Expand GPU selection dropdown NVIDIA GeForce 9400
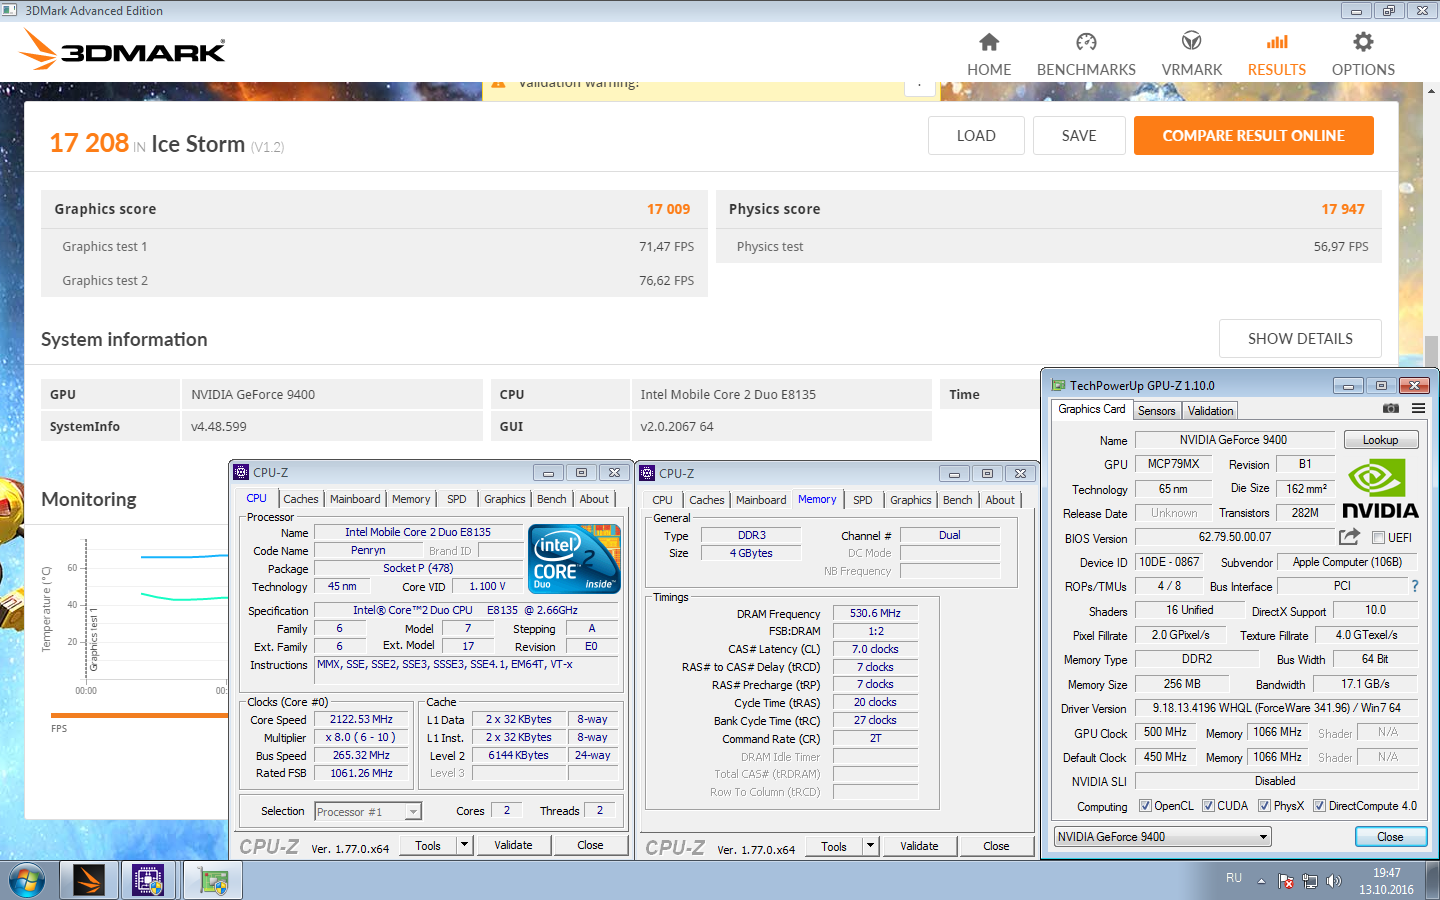 coord(1163,837)
